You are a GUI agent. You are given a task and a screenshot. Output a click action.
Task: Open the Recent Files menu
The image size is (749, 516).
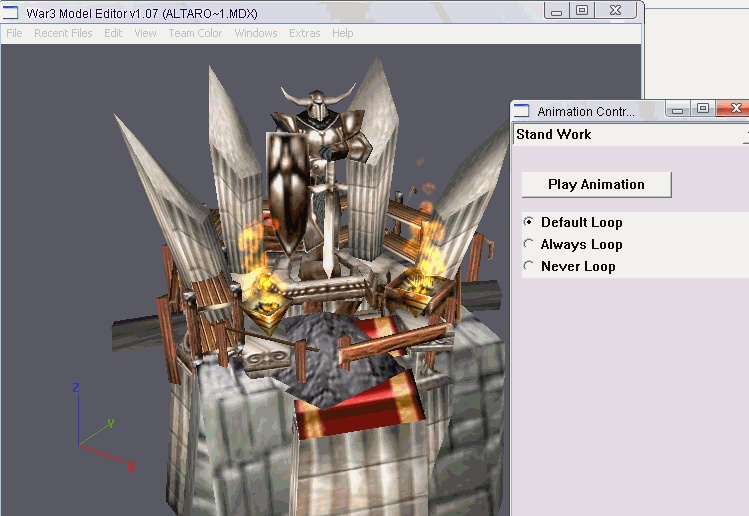[63, 33]
